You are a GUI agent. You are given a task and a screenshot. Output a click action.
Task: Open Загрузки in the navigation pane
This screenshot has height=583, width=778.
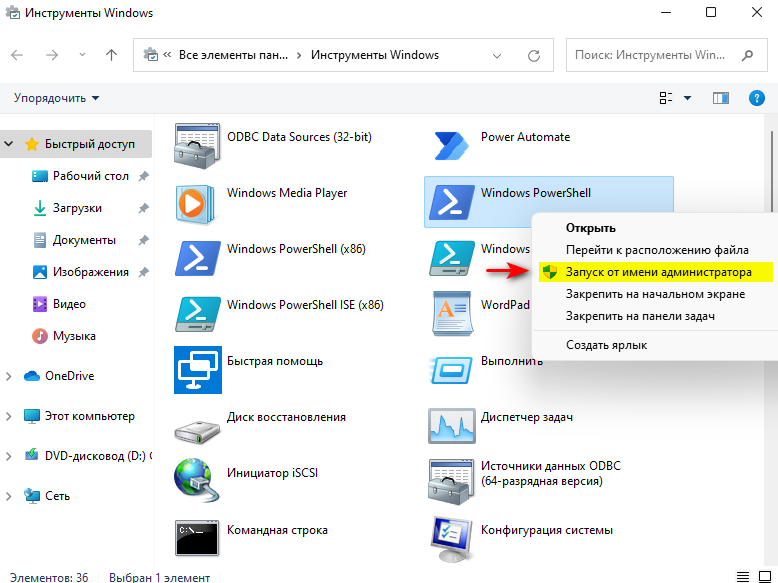[x=77, y=208]
